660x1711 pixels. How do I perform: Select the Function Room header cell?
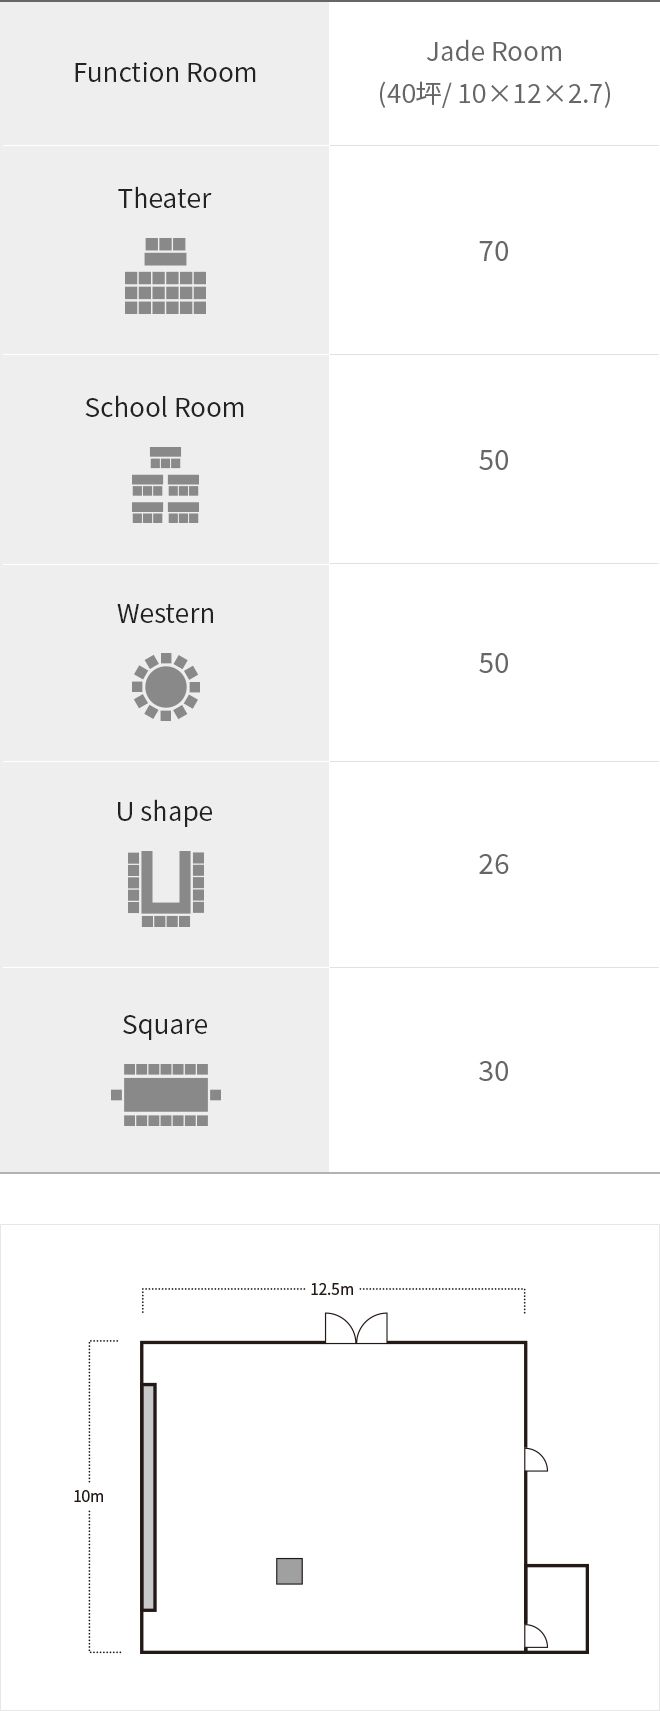165,73
